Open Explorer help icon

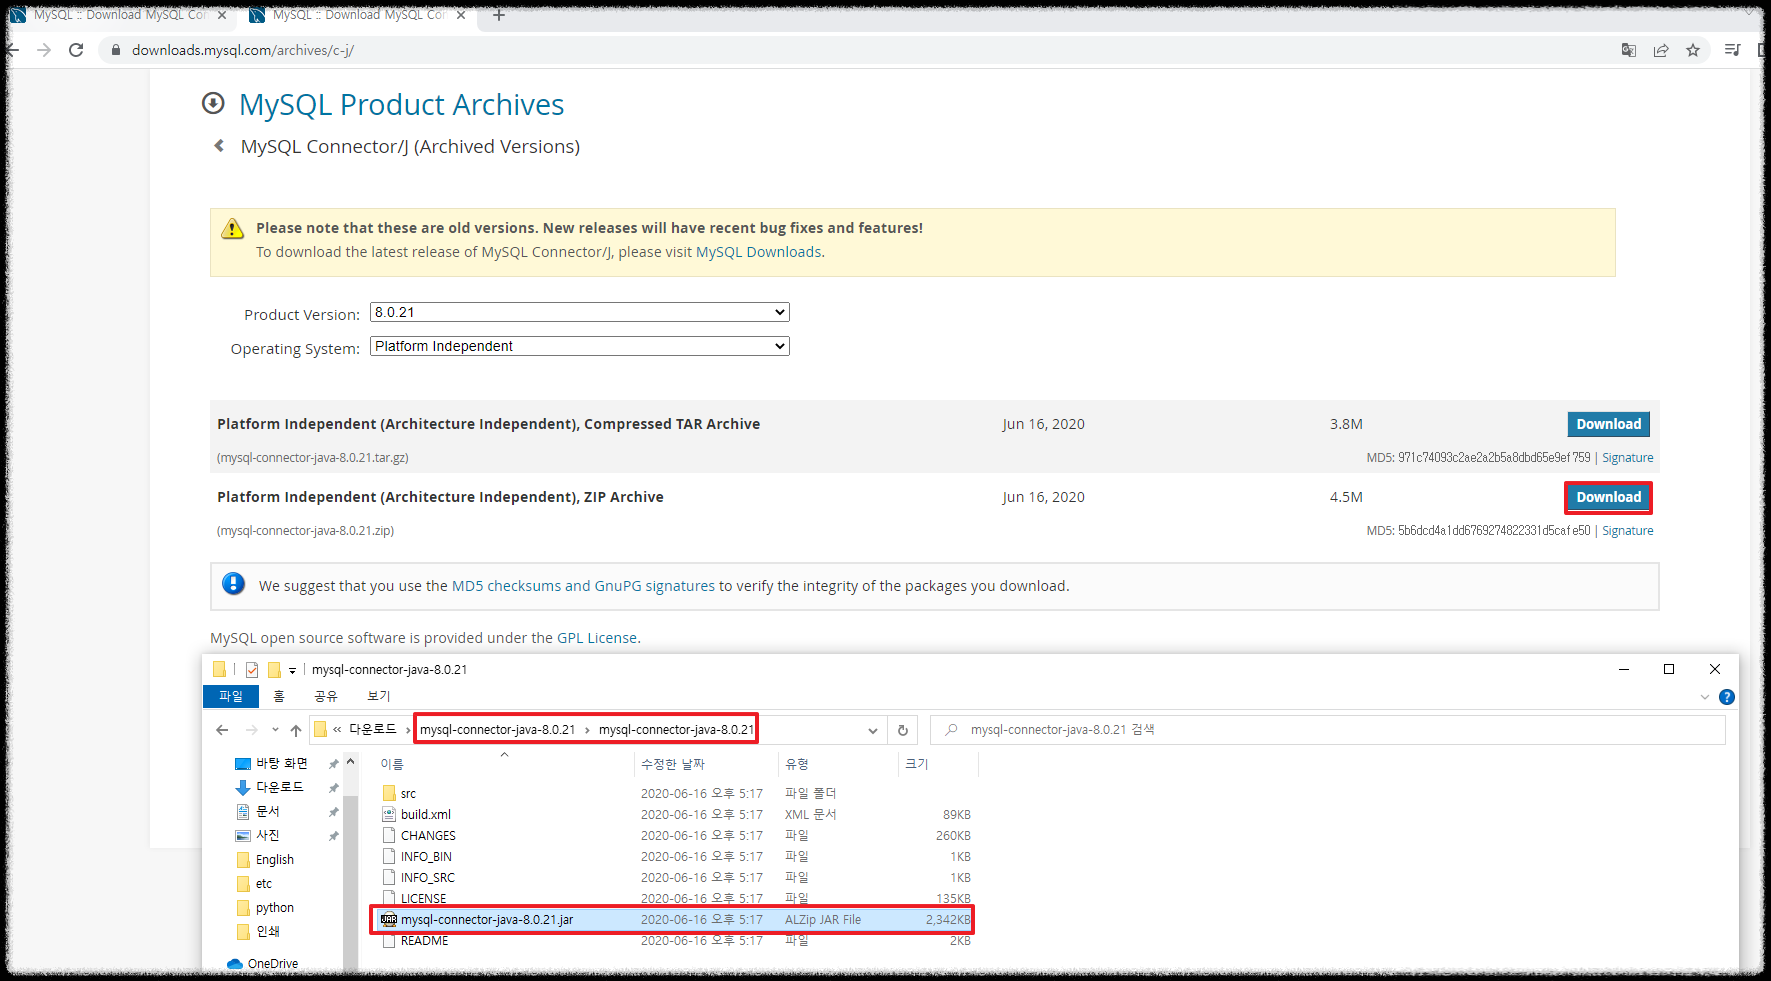[x=1727, y=697]
